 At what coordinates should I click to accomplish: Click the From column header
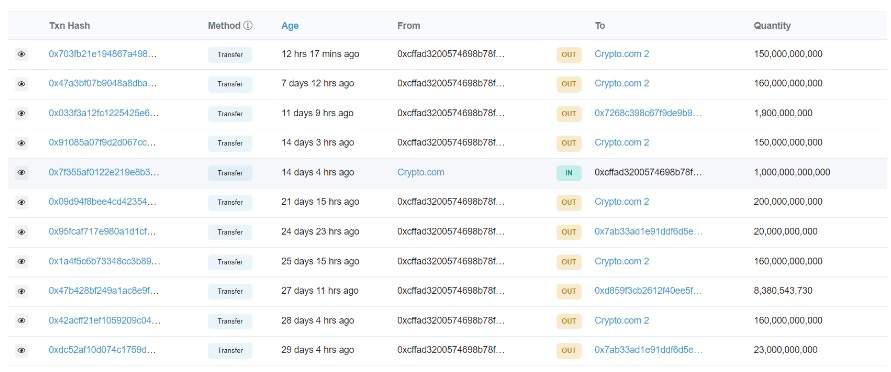coord(409,26)
